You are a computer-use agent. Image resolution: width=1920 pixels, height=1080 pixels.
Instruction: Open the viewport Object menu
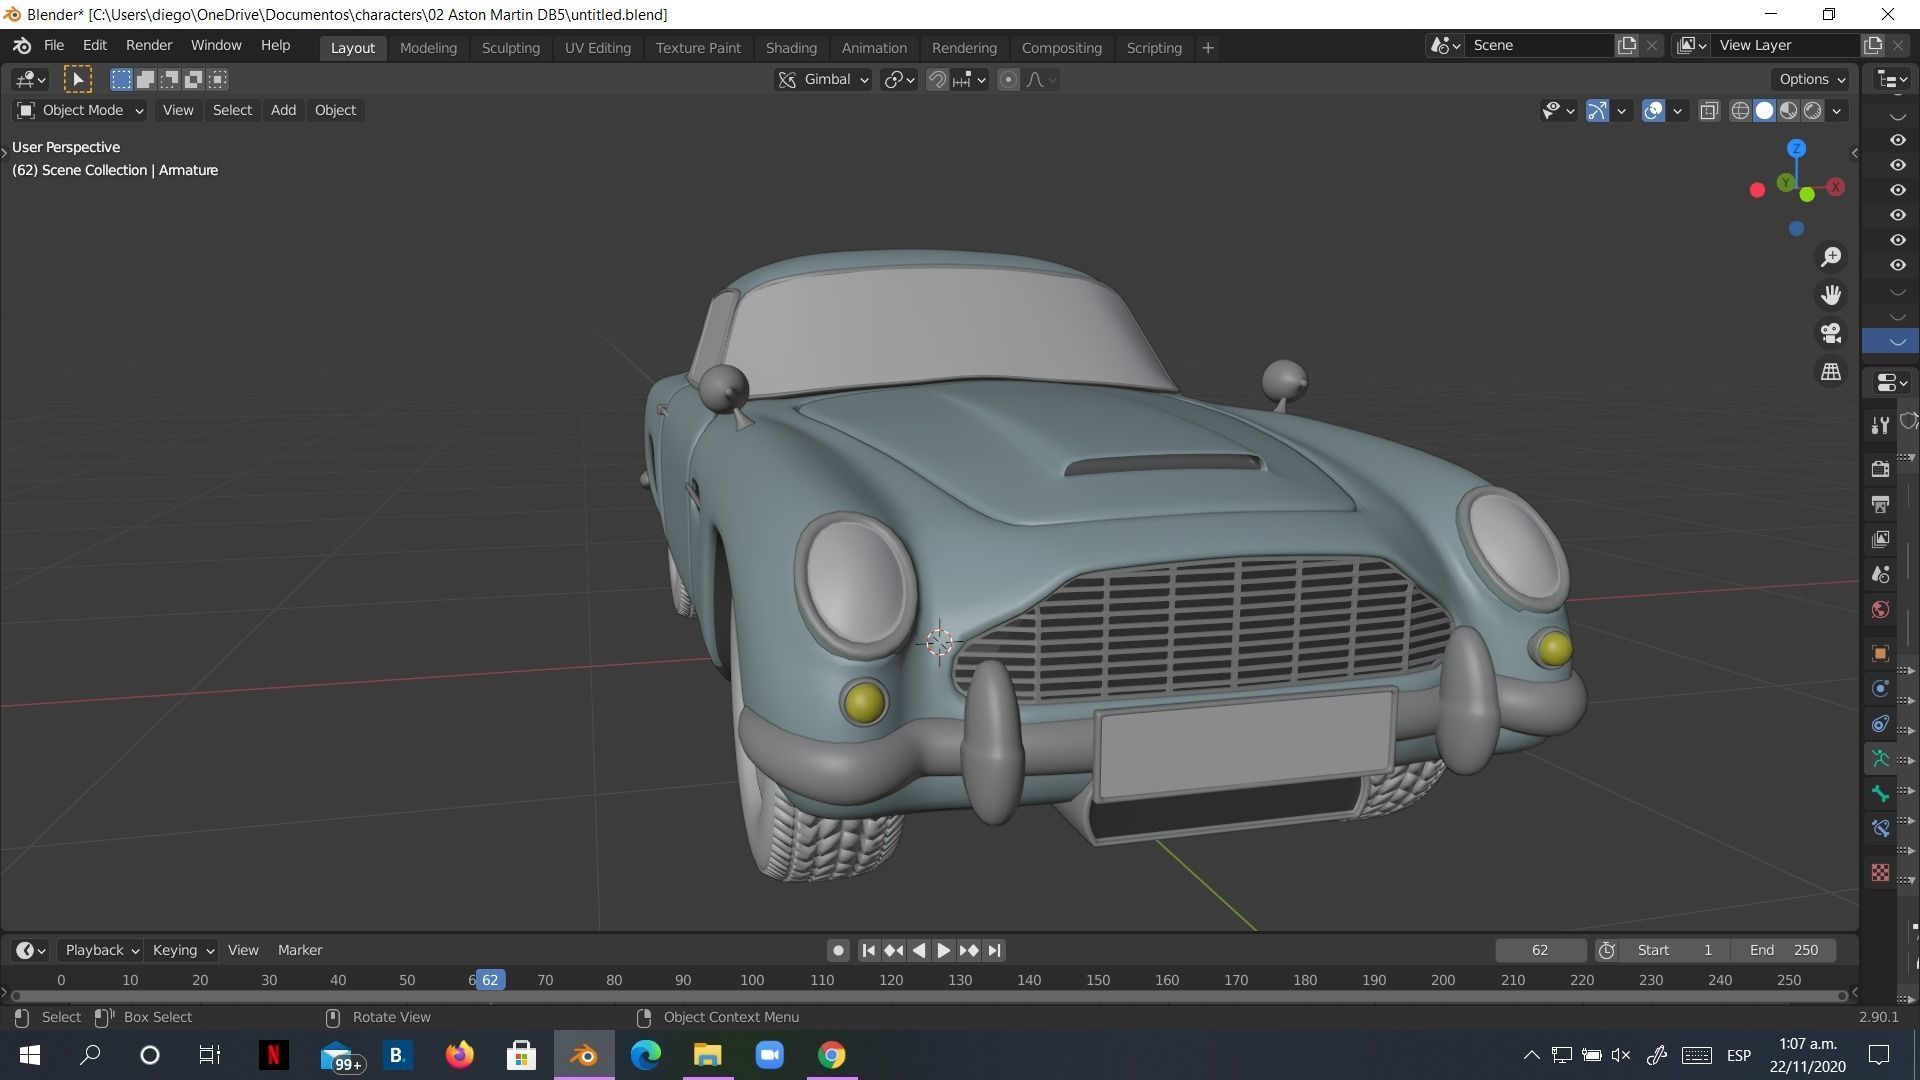(x=335, y=110)
